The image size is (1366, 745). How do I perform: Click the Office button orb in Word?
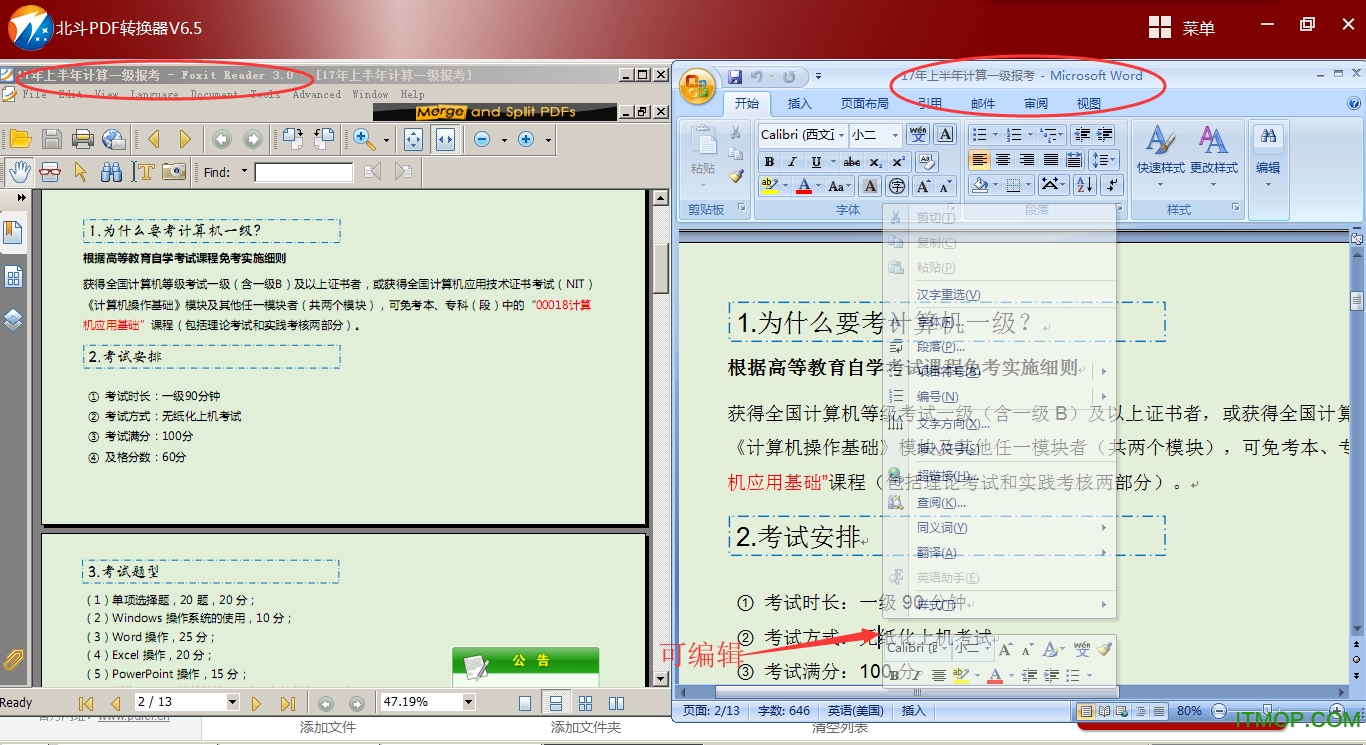pyautogui.click(x=697, y=86)
